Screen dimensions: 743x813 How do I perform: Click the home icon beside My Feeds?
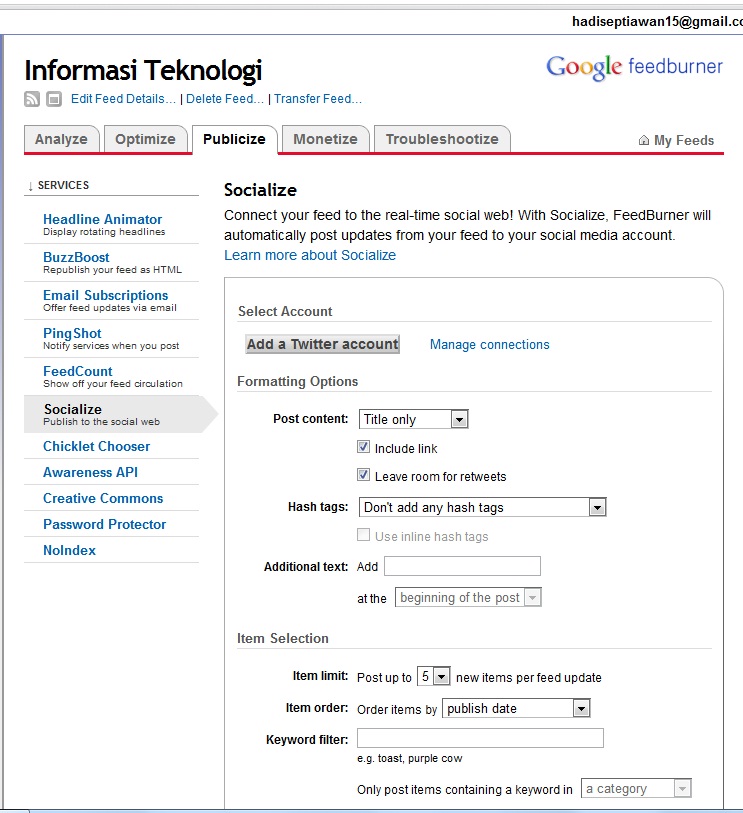[x=643, y=140]
